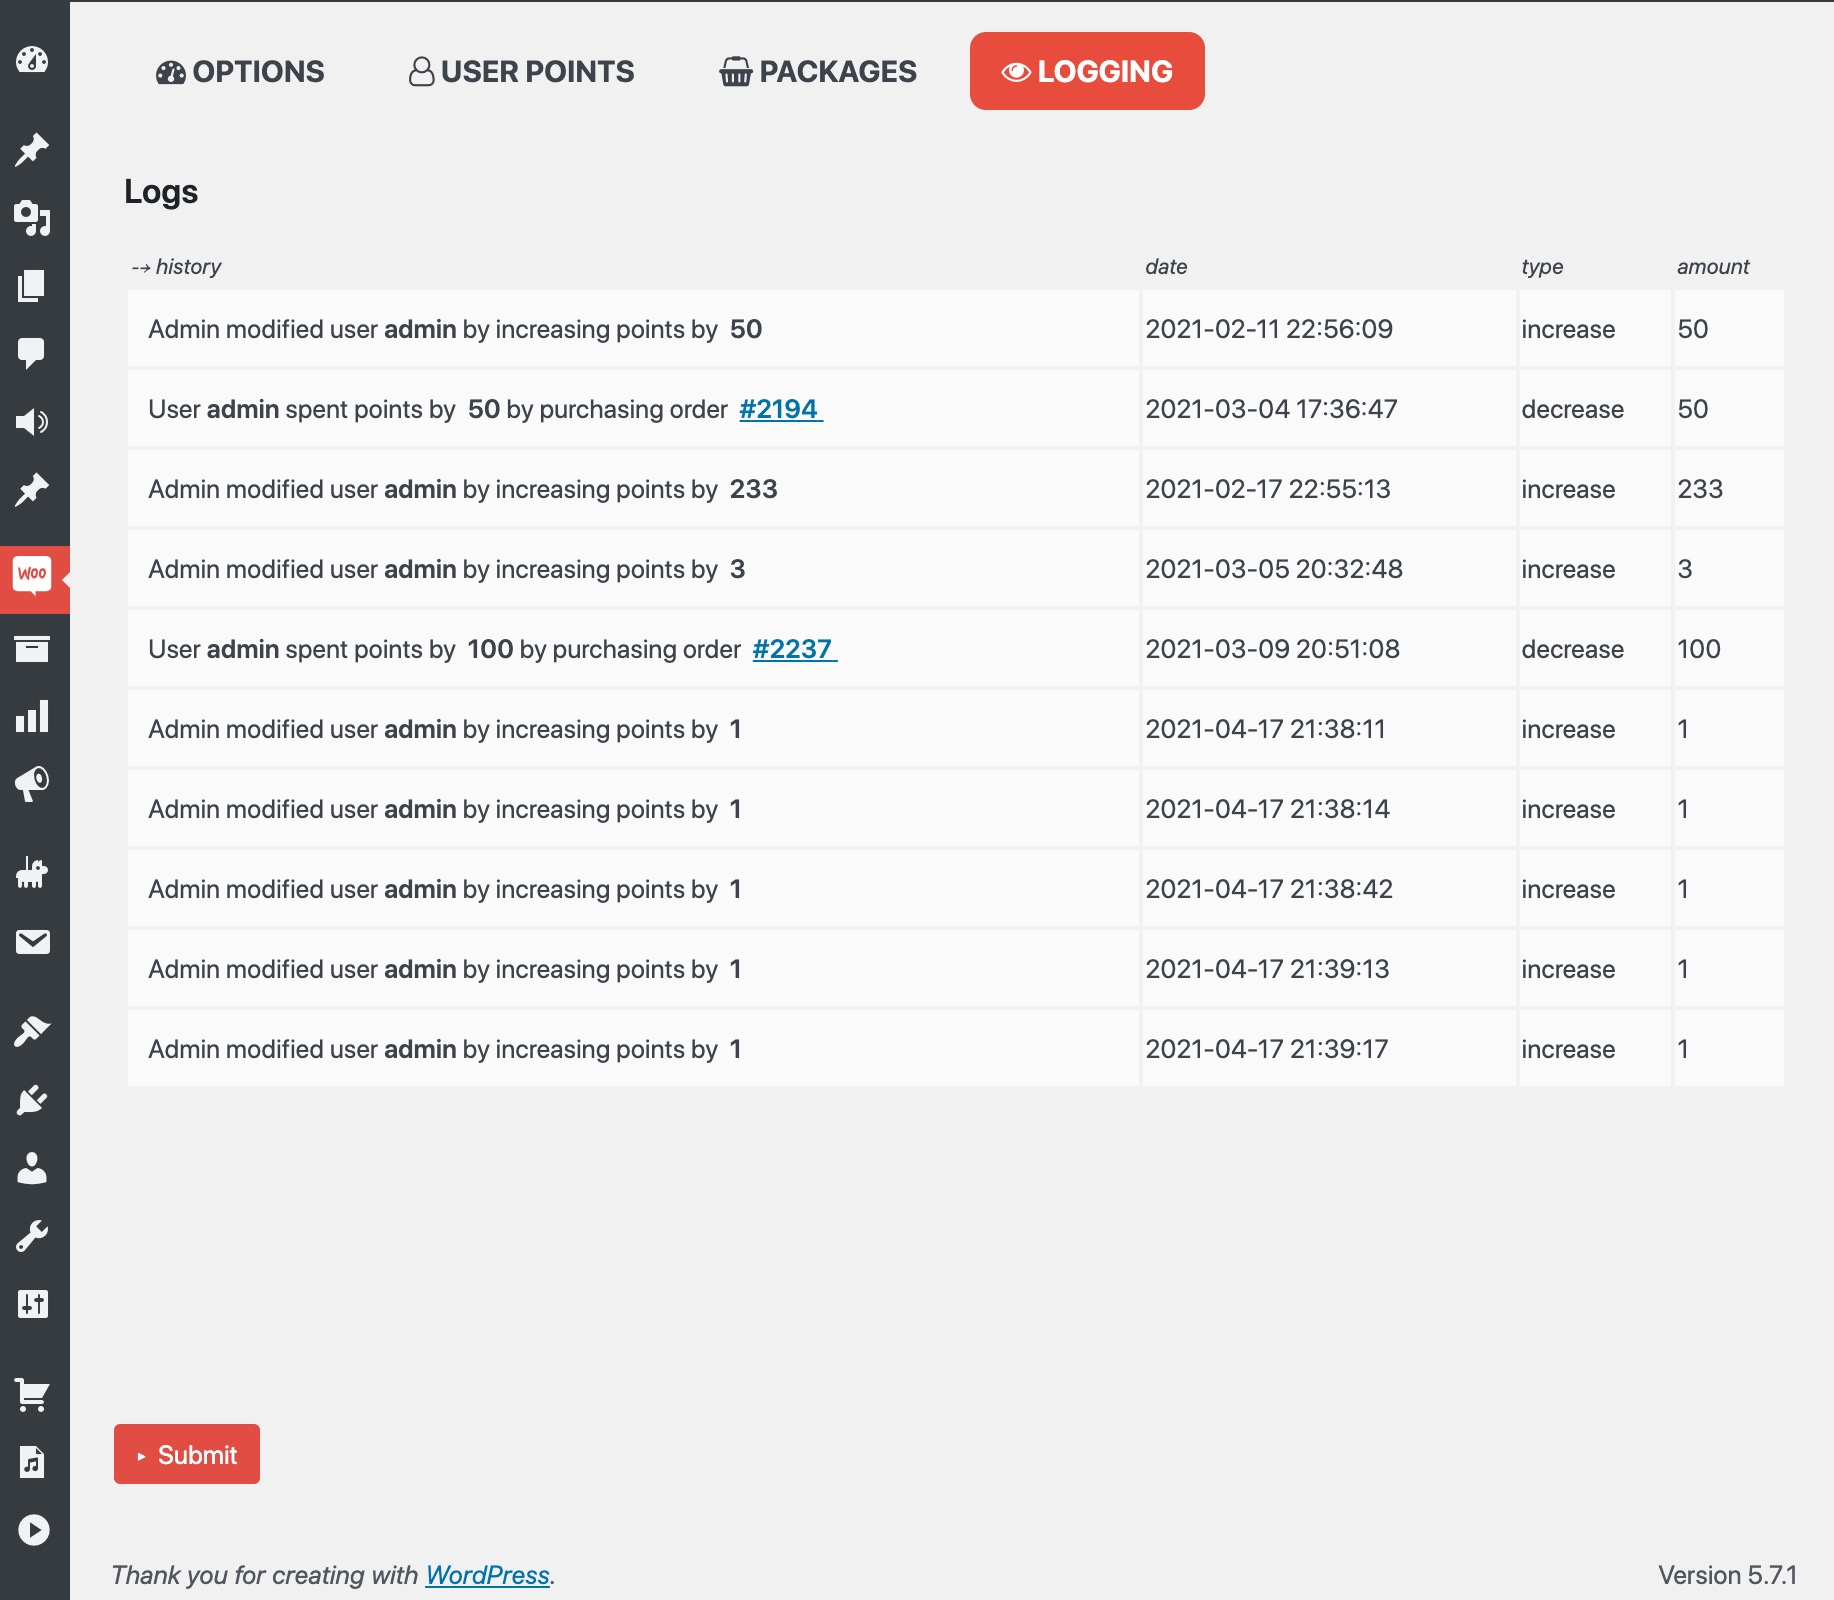Click the "history" column header

click(176, 266)
